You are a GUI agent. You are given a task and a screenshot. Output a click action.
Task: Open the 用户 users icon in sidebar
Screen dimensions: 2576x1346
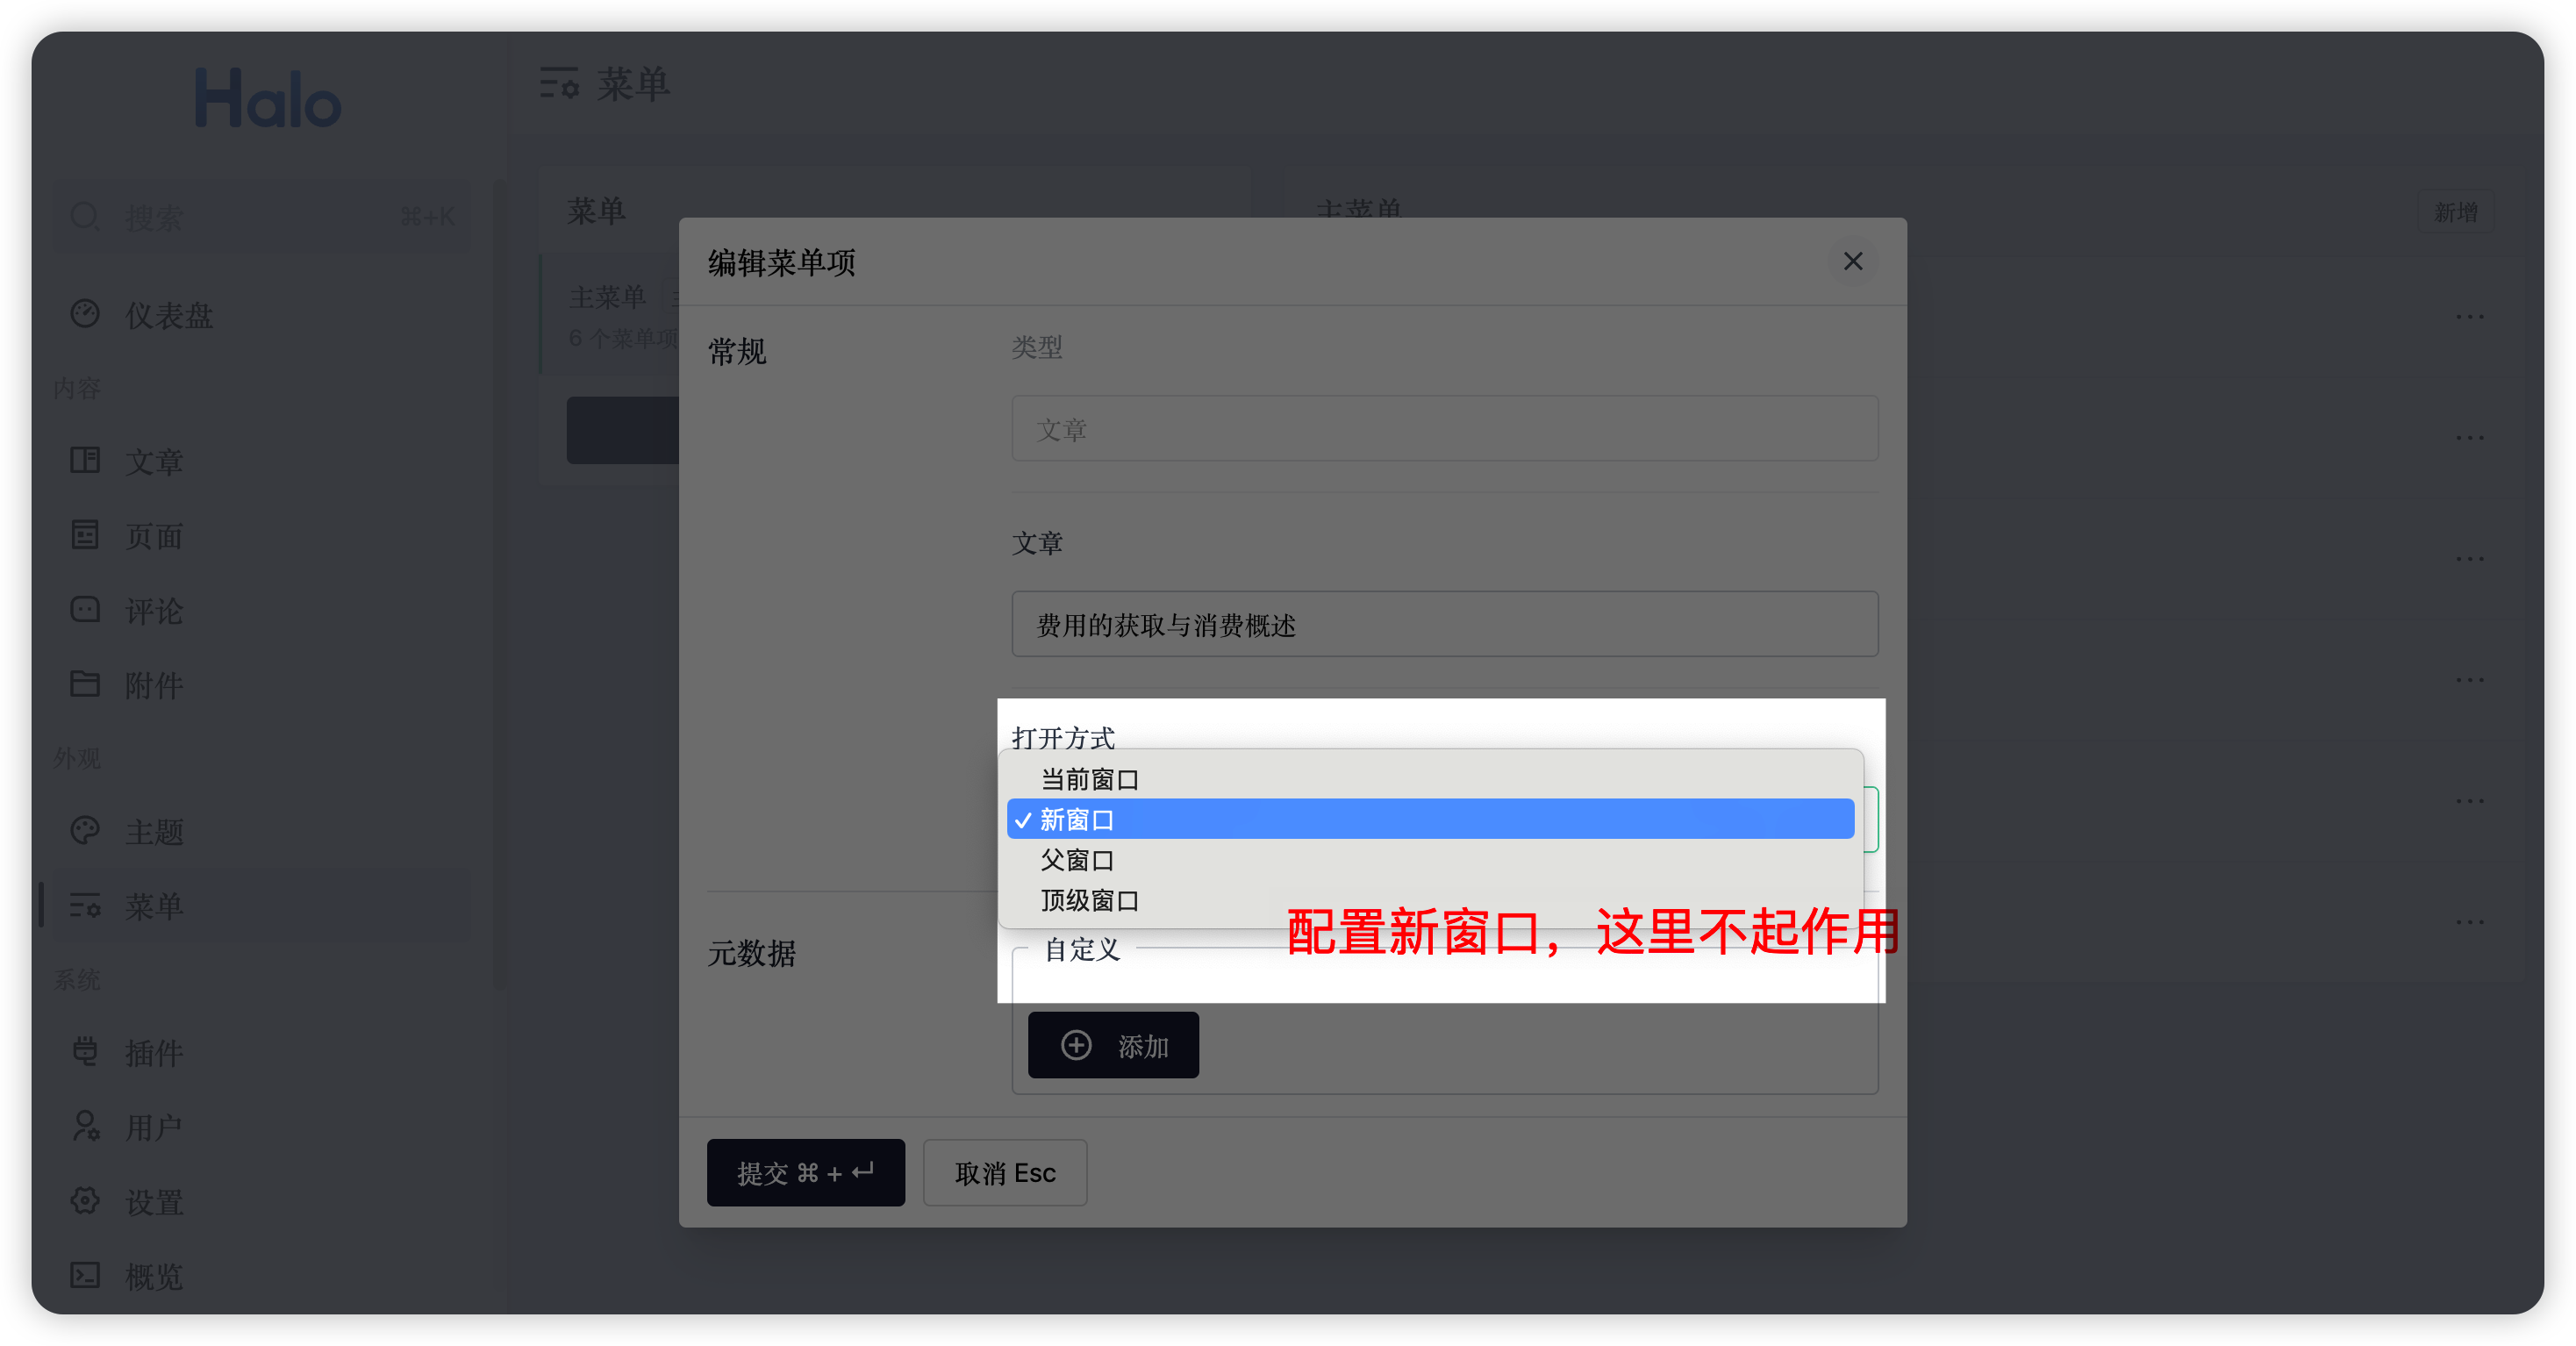click(86, 1126)
